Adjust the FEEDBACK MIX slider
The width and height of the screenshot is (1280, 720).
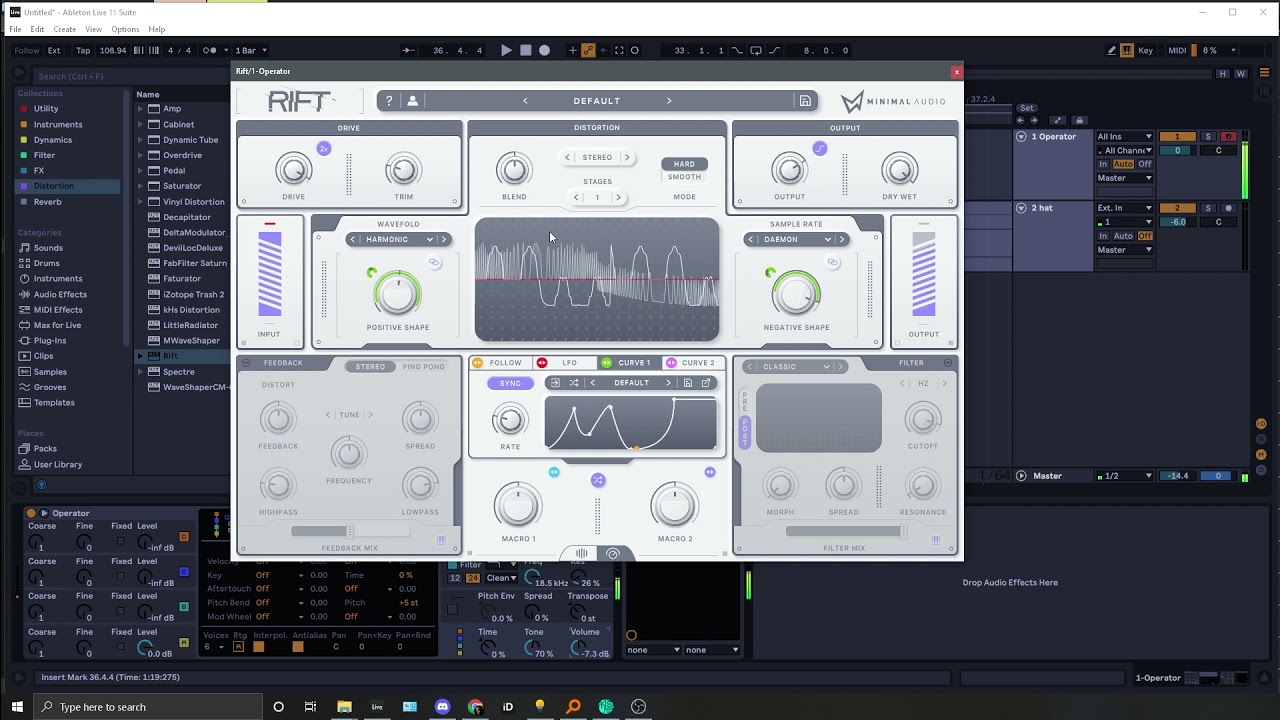click(x=349, y=531)
